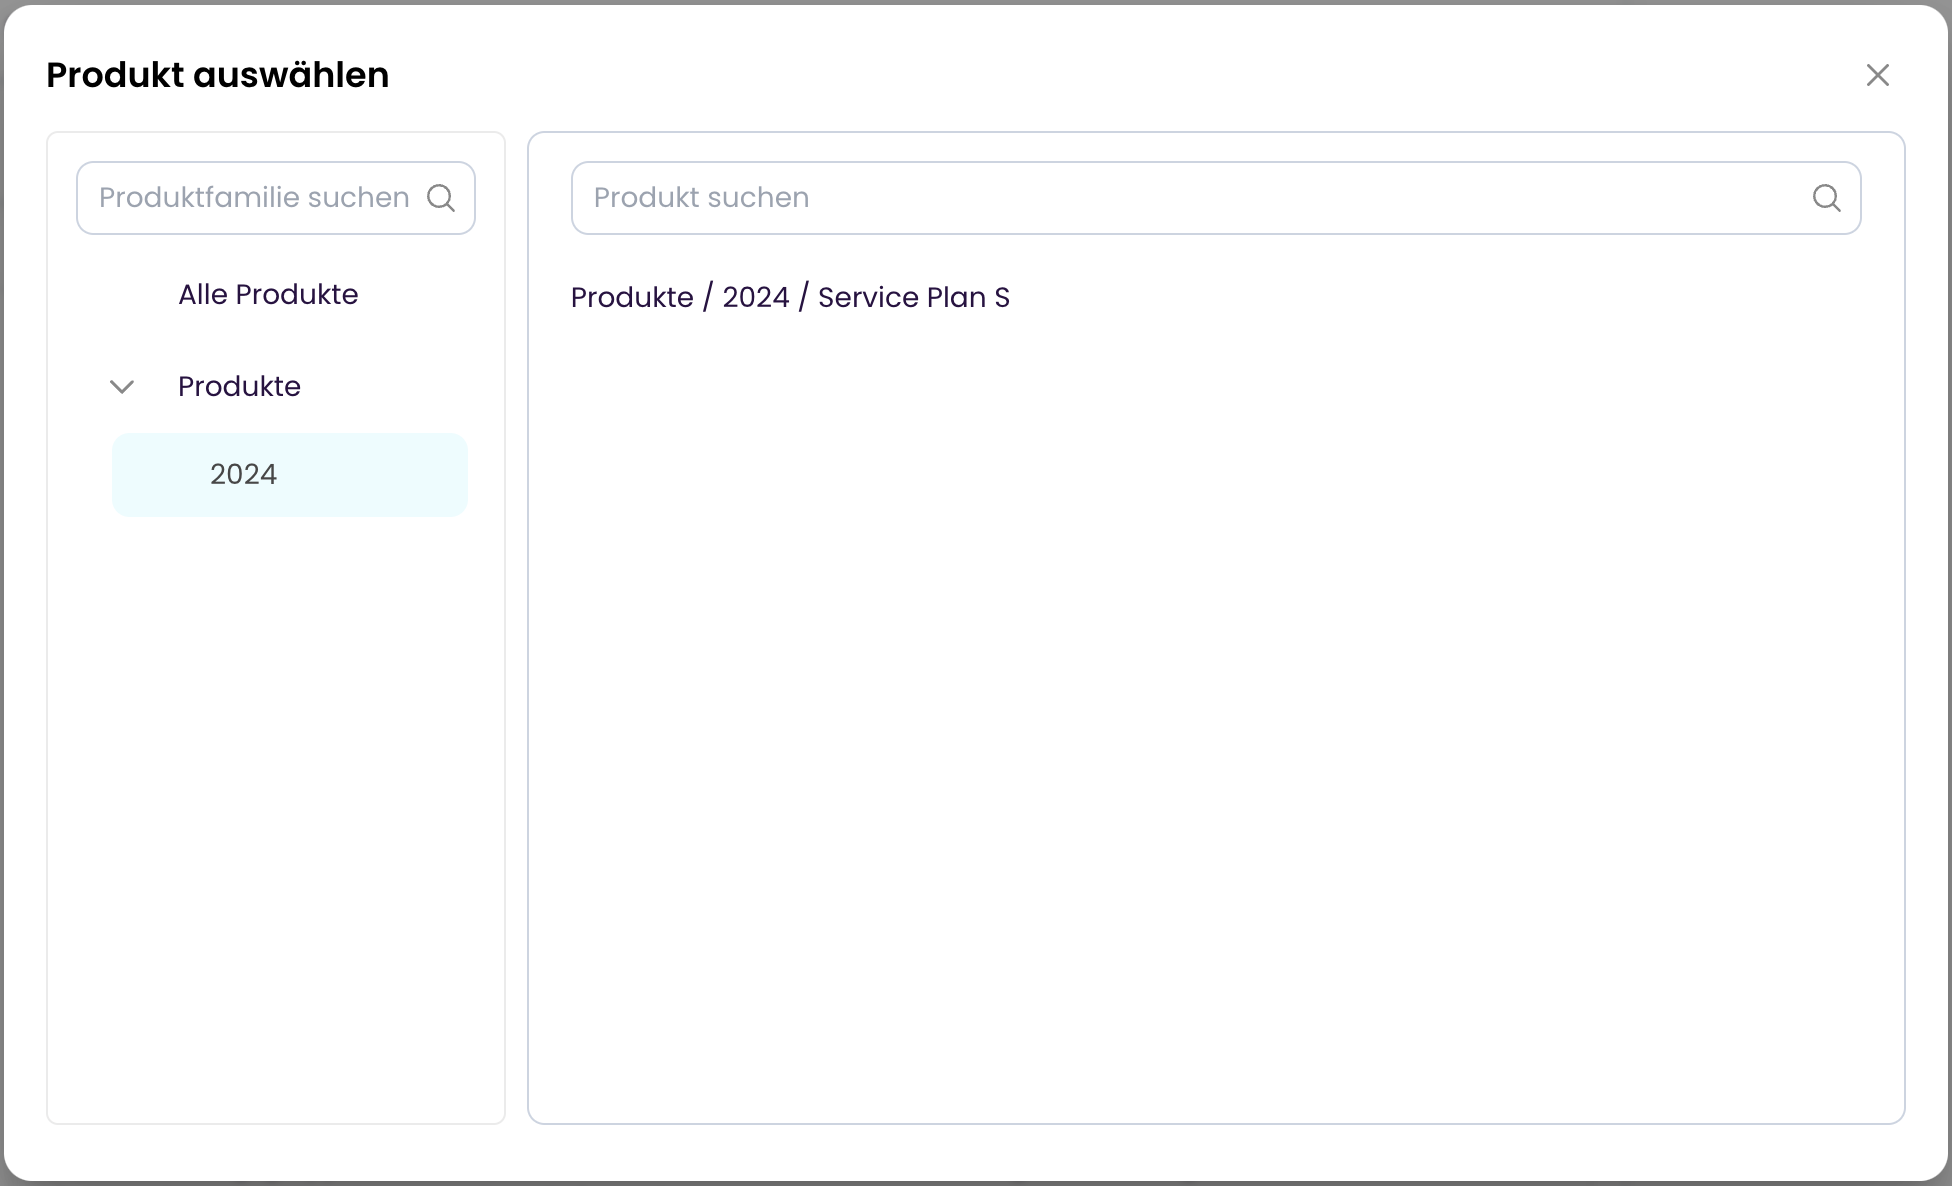Click the Produkt auswählen dialog title

pyautogui.click(x=217, y=75)
